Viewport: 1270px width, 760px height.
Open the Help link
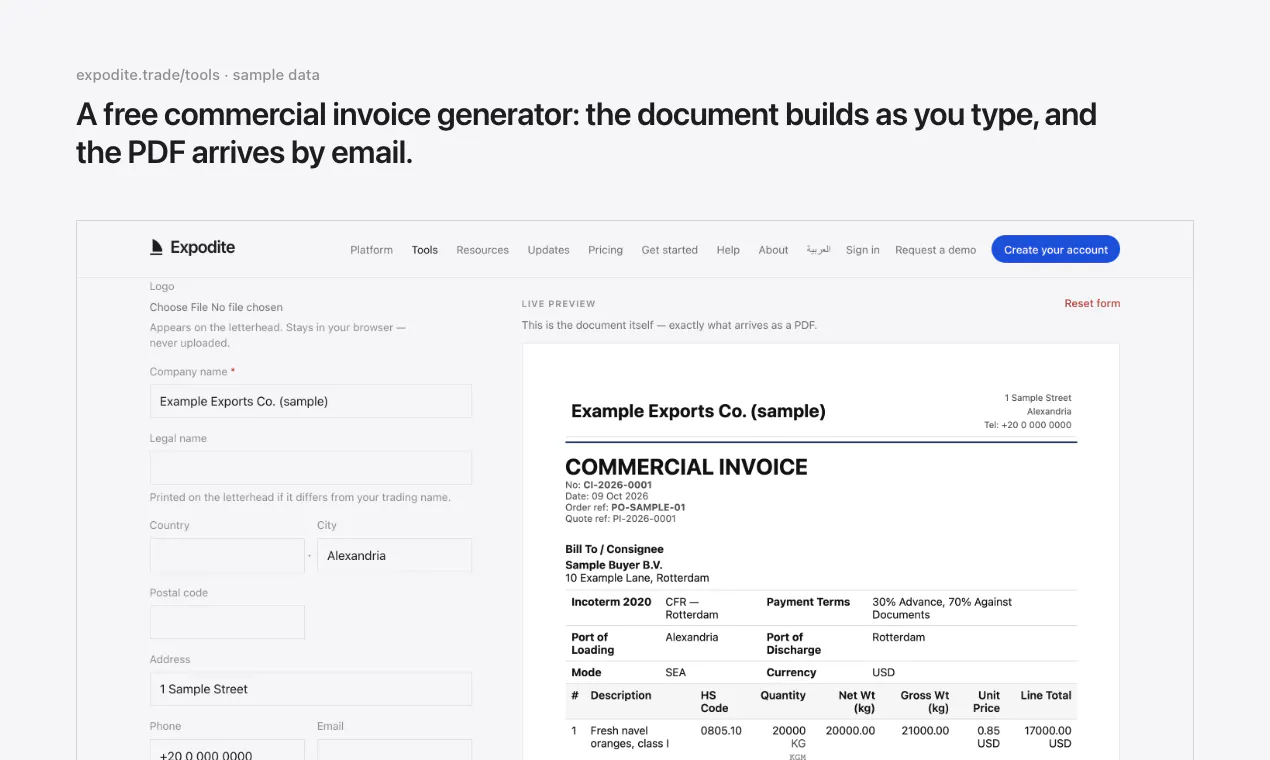[728, 250]
